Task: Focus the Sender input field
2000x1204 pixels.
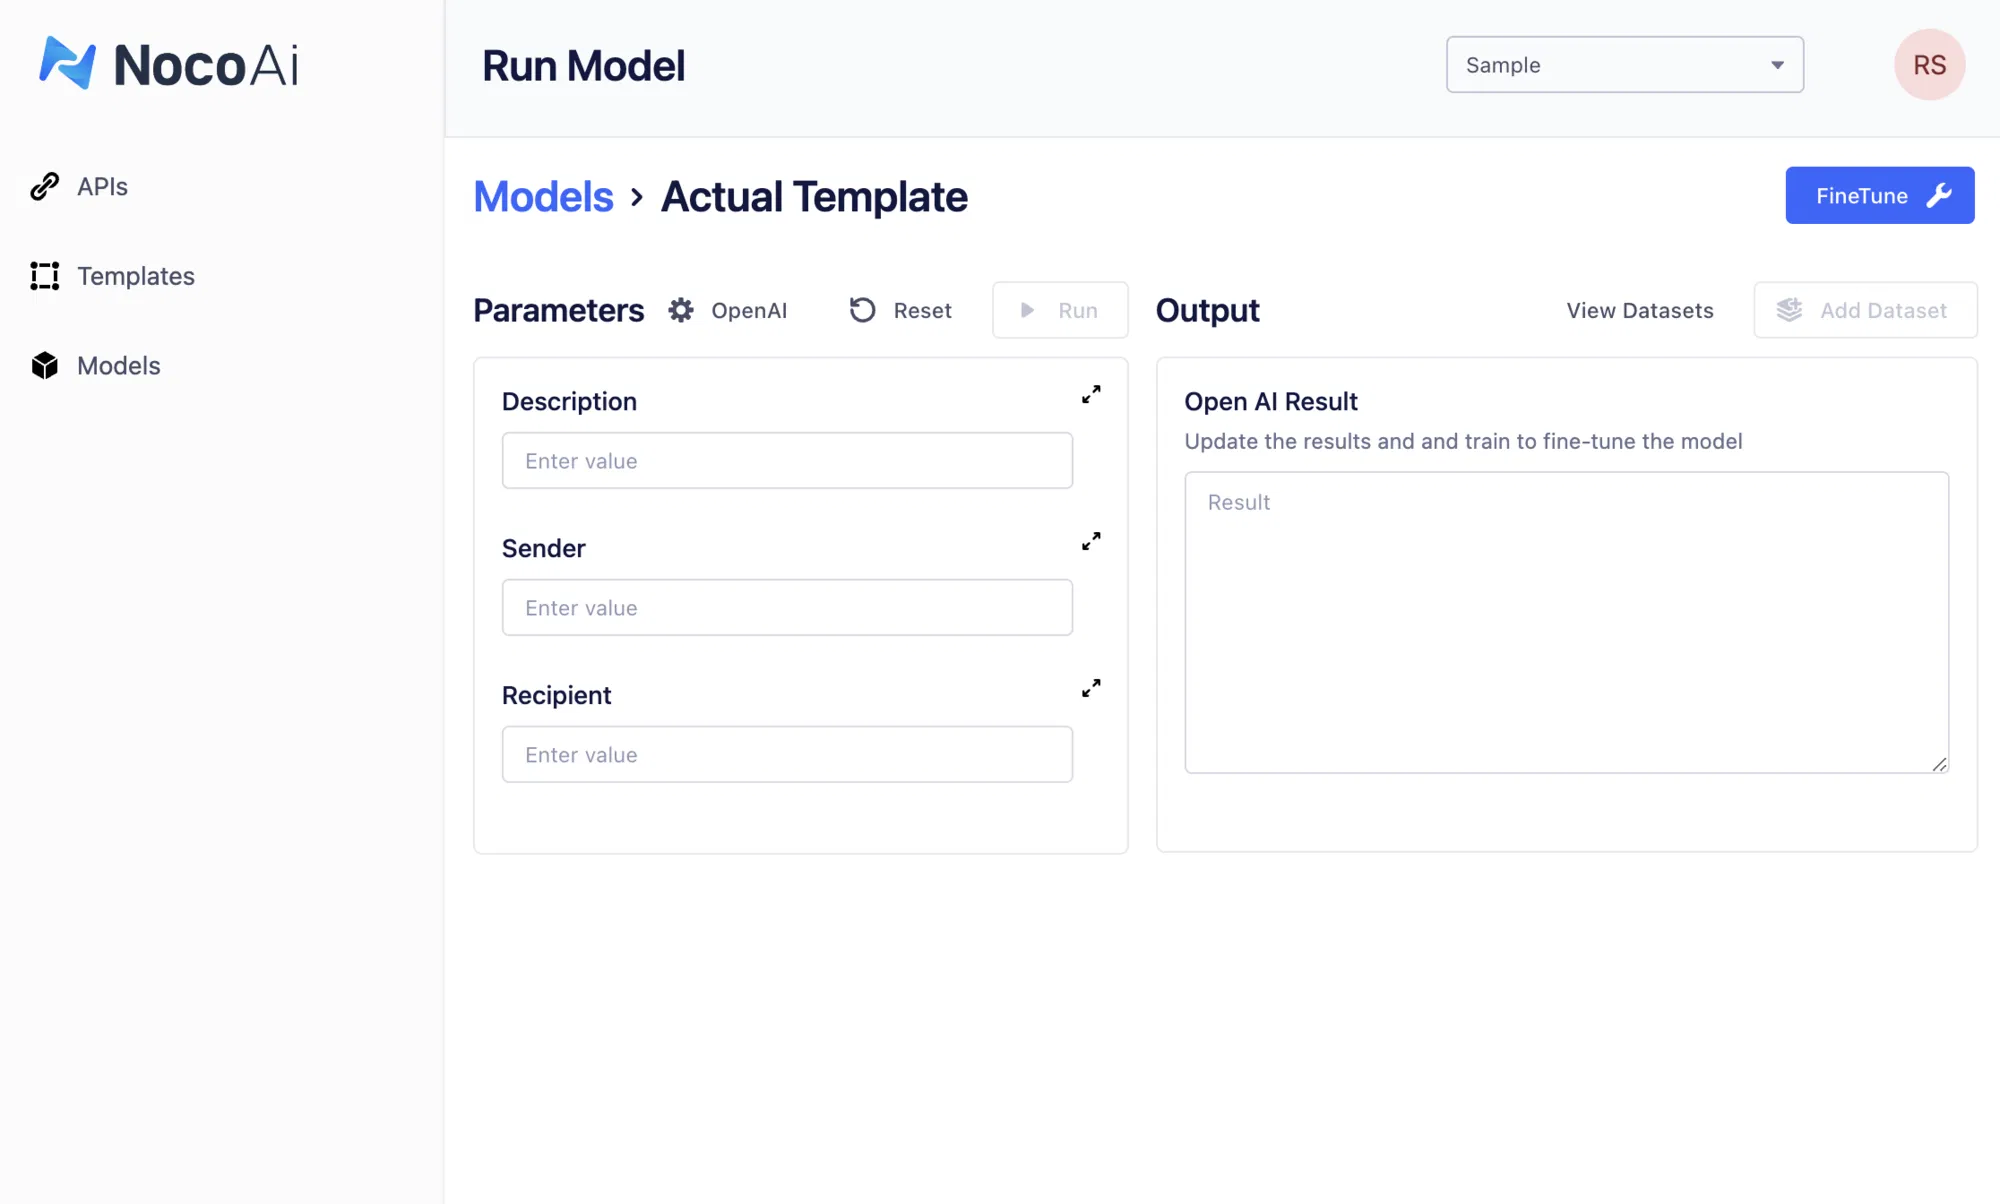Action: pyautogui.click(x=787, y=608)
